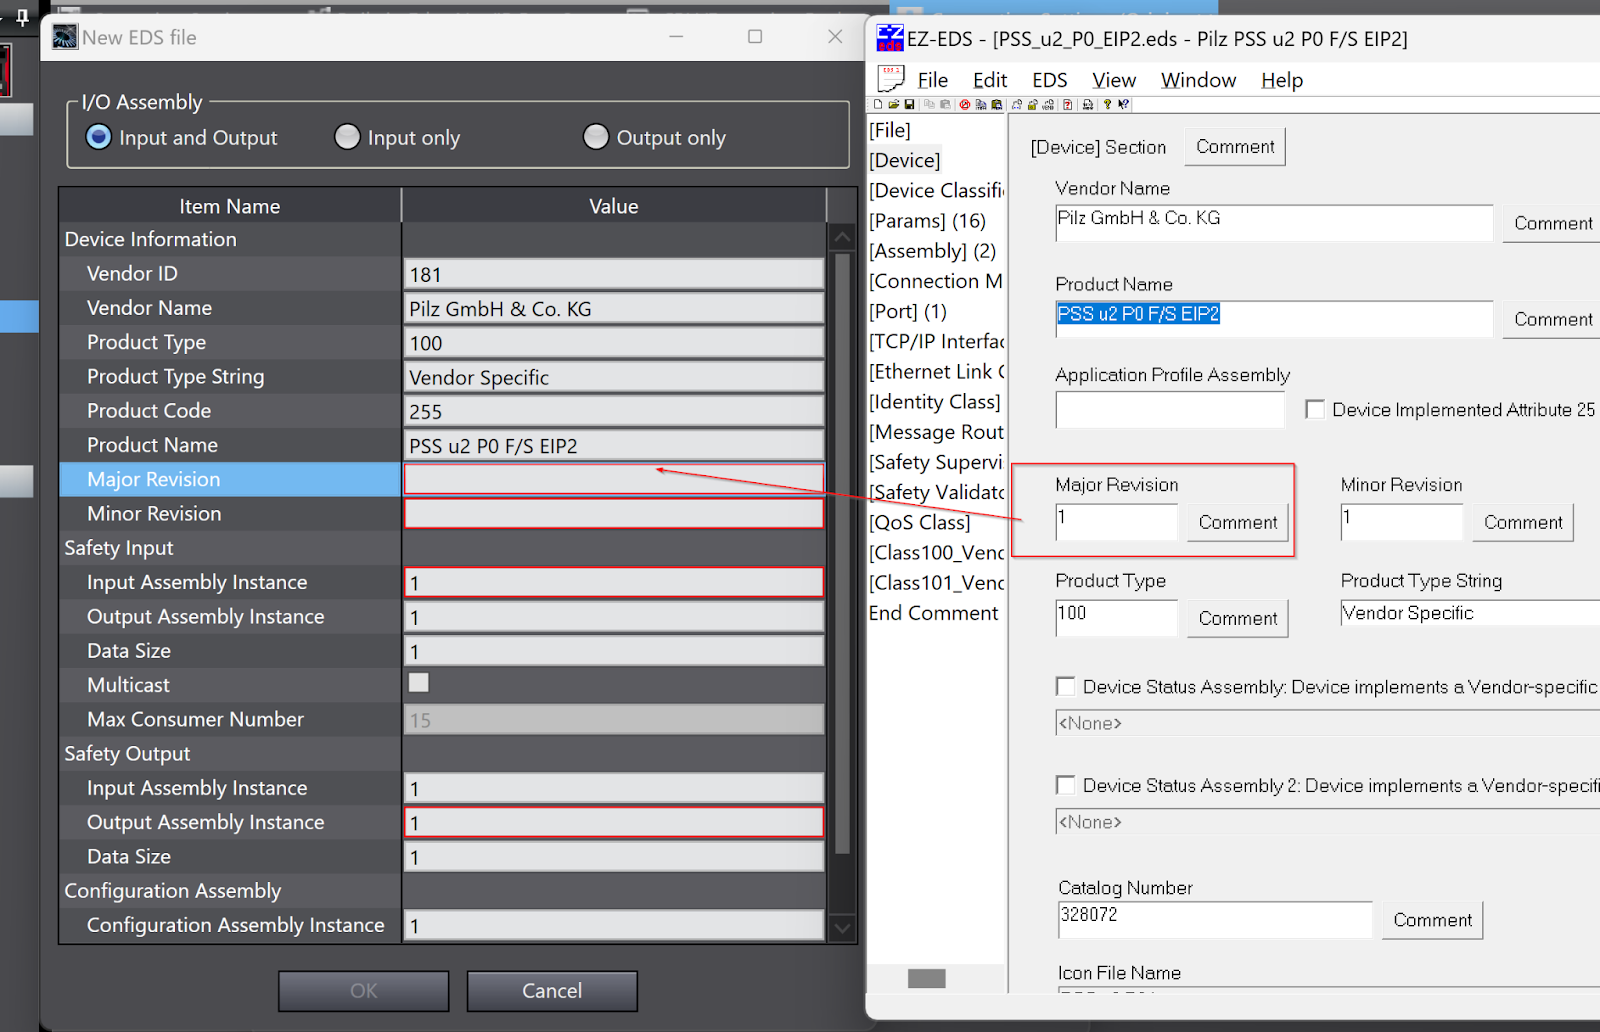
Task: Click the red question-mark document icon
Action: [x=1068, y=104]
